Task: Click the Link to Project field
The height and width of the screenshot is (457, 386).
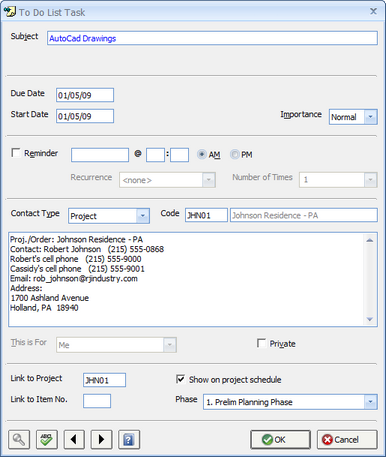Action: point(104,380)
